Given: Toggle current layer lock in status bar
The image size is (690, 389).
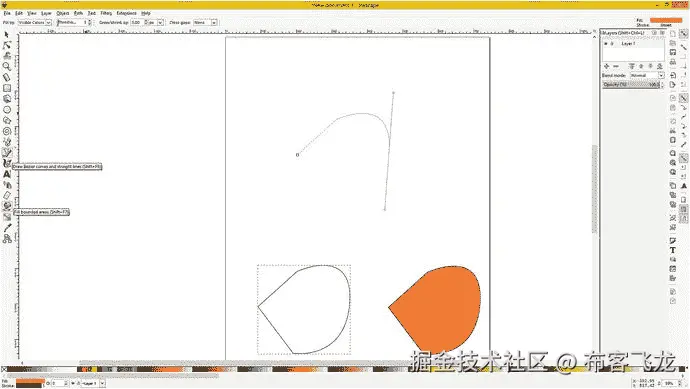Looking at the screenshot, I should tap(78, 384).
